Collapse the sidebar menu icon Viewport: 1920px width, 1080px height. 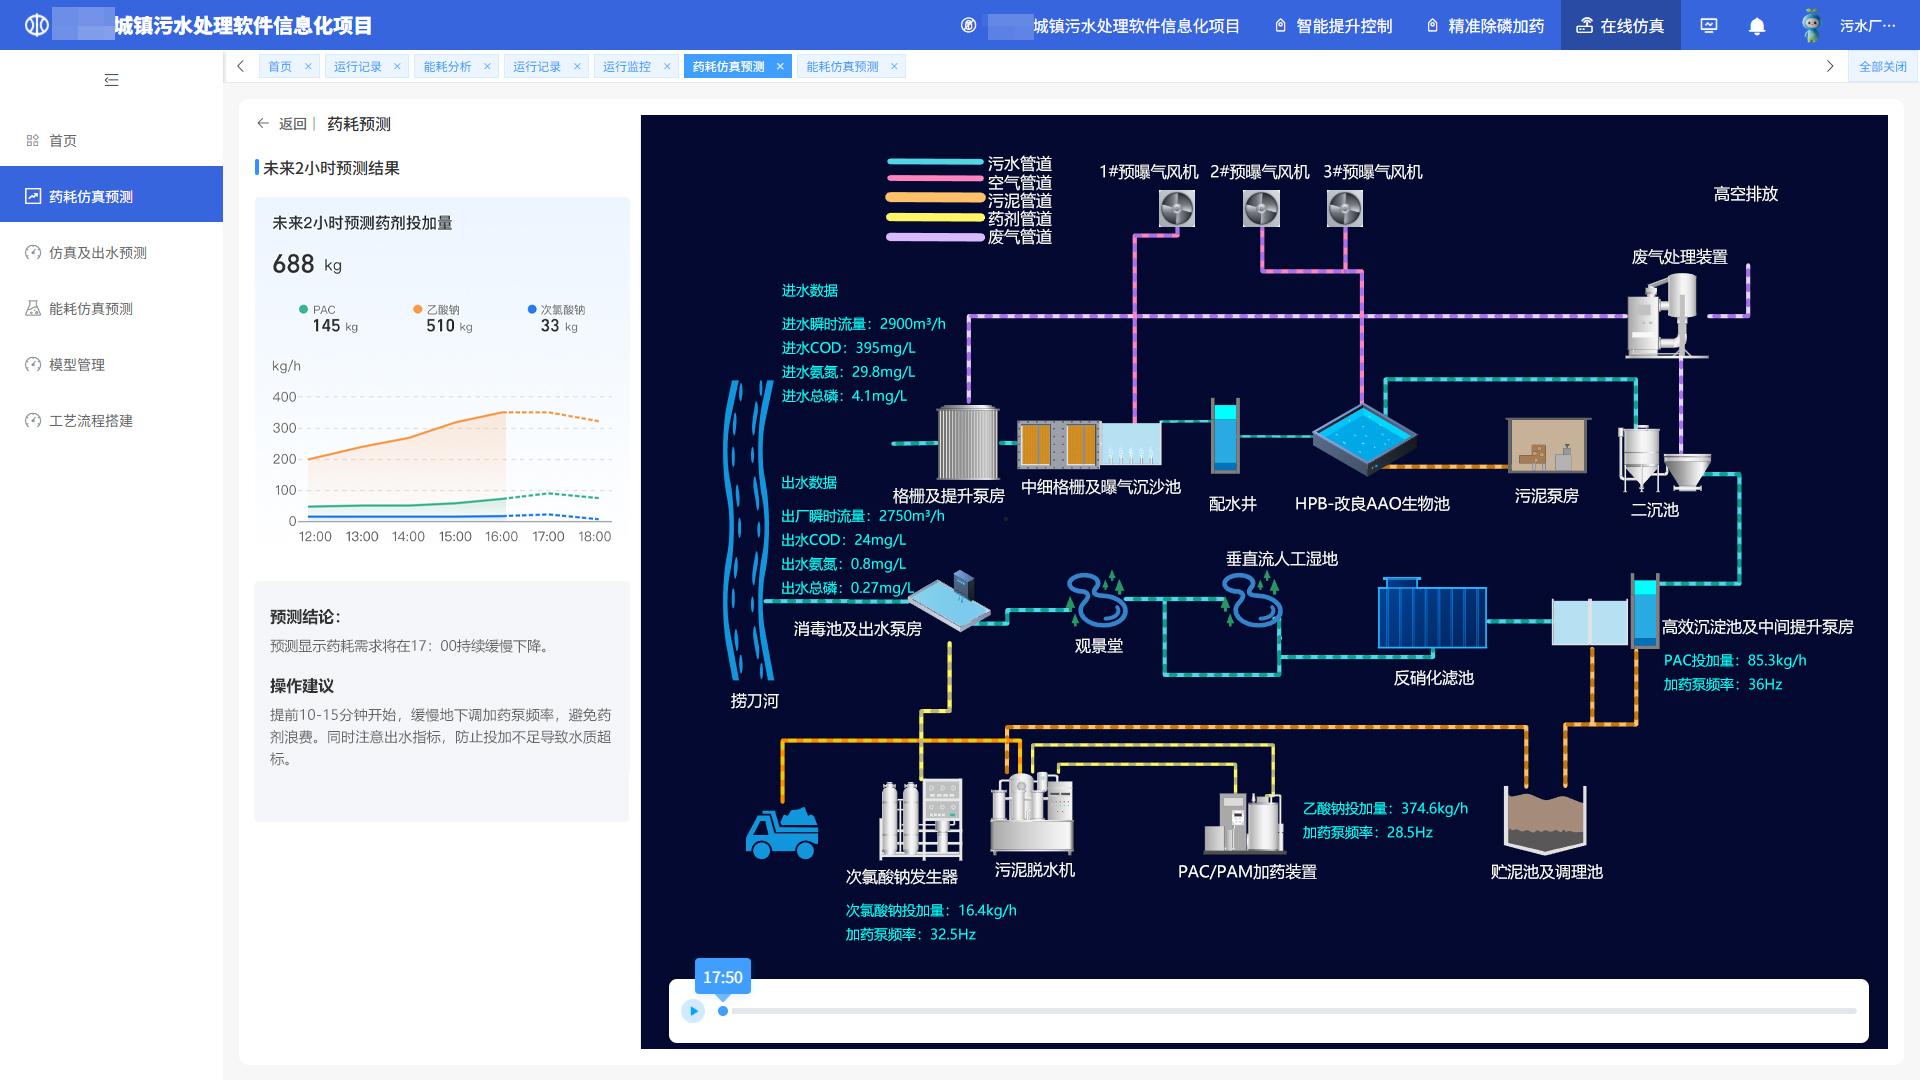point(111,80)
